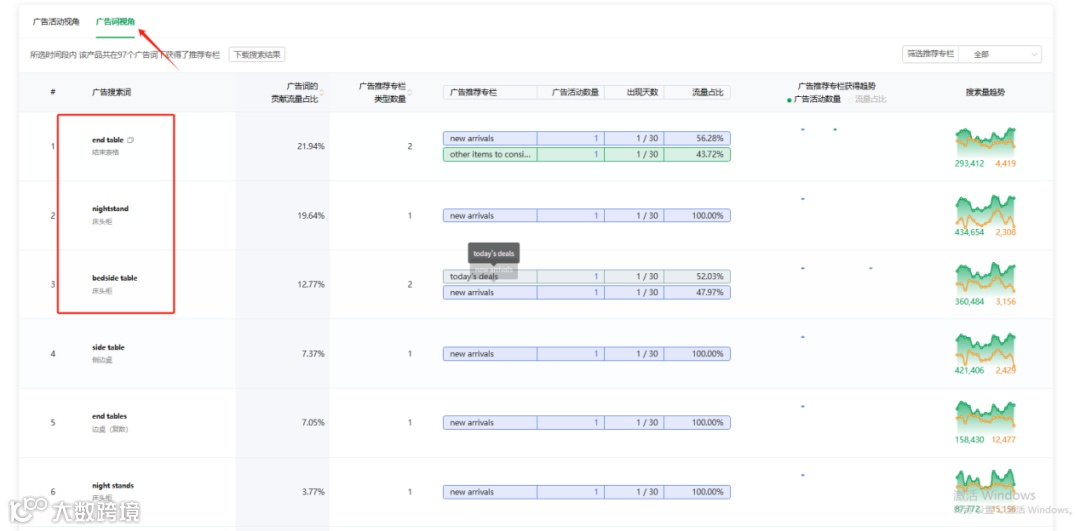Screen dimensions: 1080x531
Task: Click 12,477 orange value in end tables row
Action: [x=1006, y=439]
